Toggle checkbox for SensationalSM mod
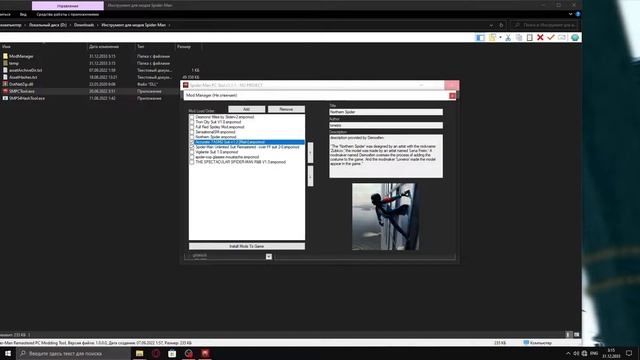 pos(192,132)
